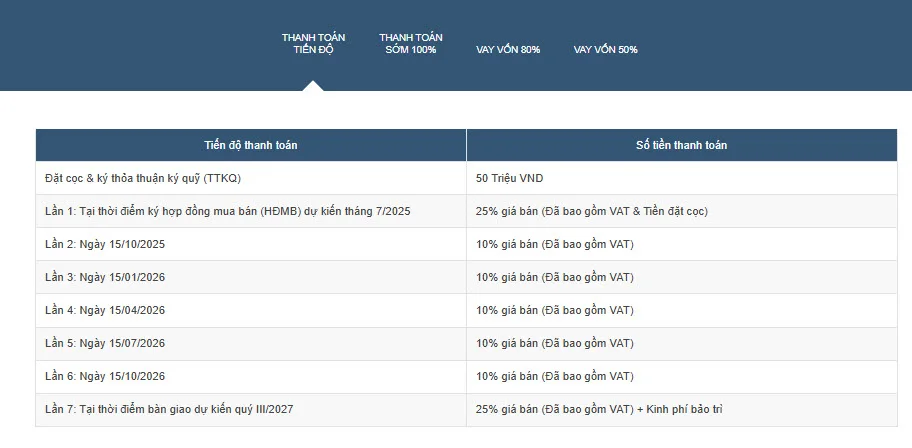Open the Vay vốn 50% tab
The height and width of the screenshot is (448, 912).
tap(605, 49)
